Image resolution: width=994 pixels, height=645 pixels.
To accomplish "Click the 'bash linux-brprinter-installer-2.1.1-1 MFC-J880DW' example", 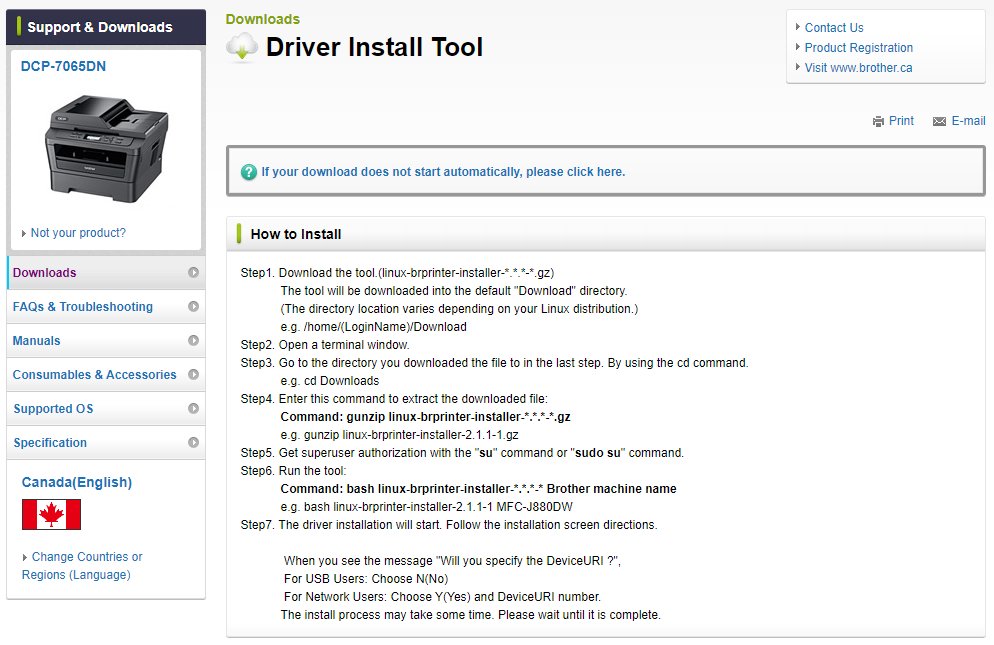I will (438, 507).
